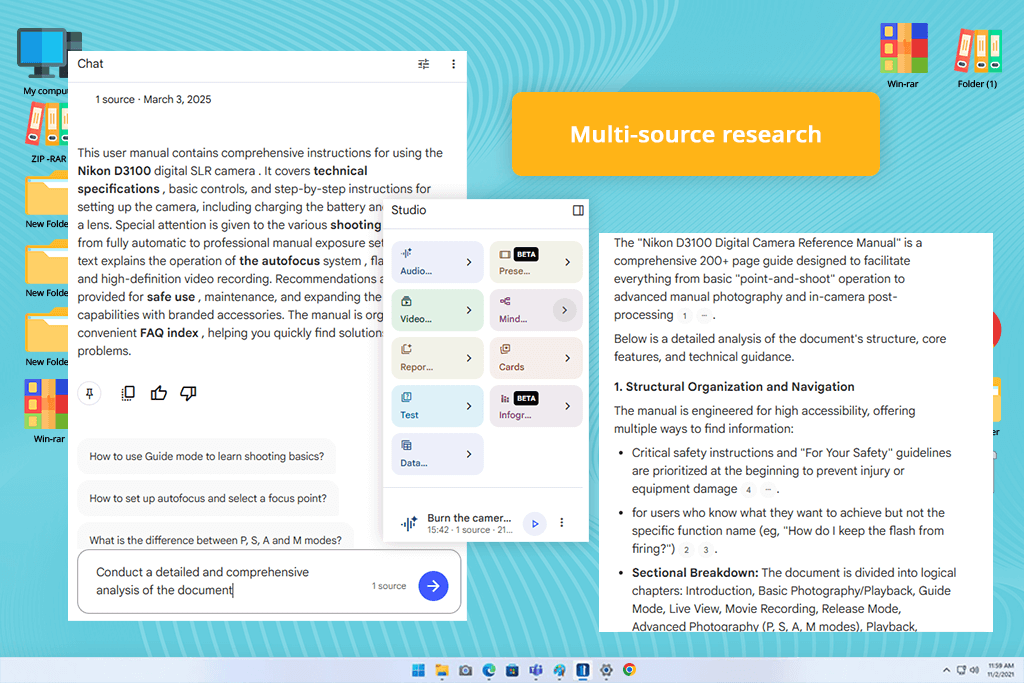The image size is (1024, 683).
Task: Open more options for Burn the camera audio
Action: 562,522
